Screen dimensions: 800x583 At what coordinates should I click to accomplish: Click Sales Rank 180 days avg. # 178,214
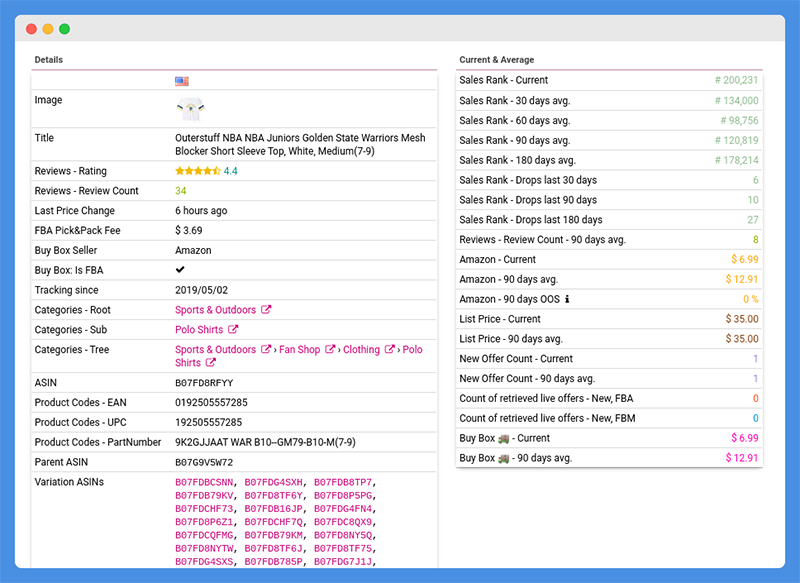[736, 160]
